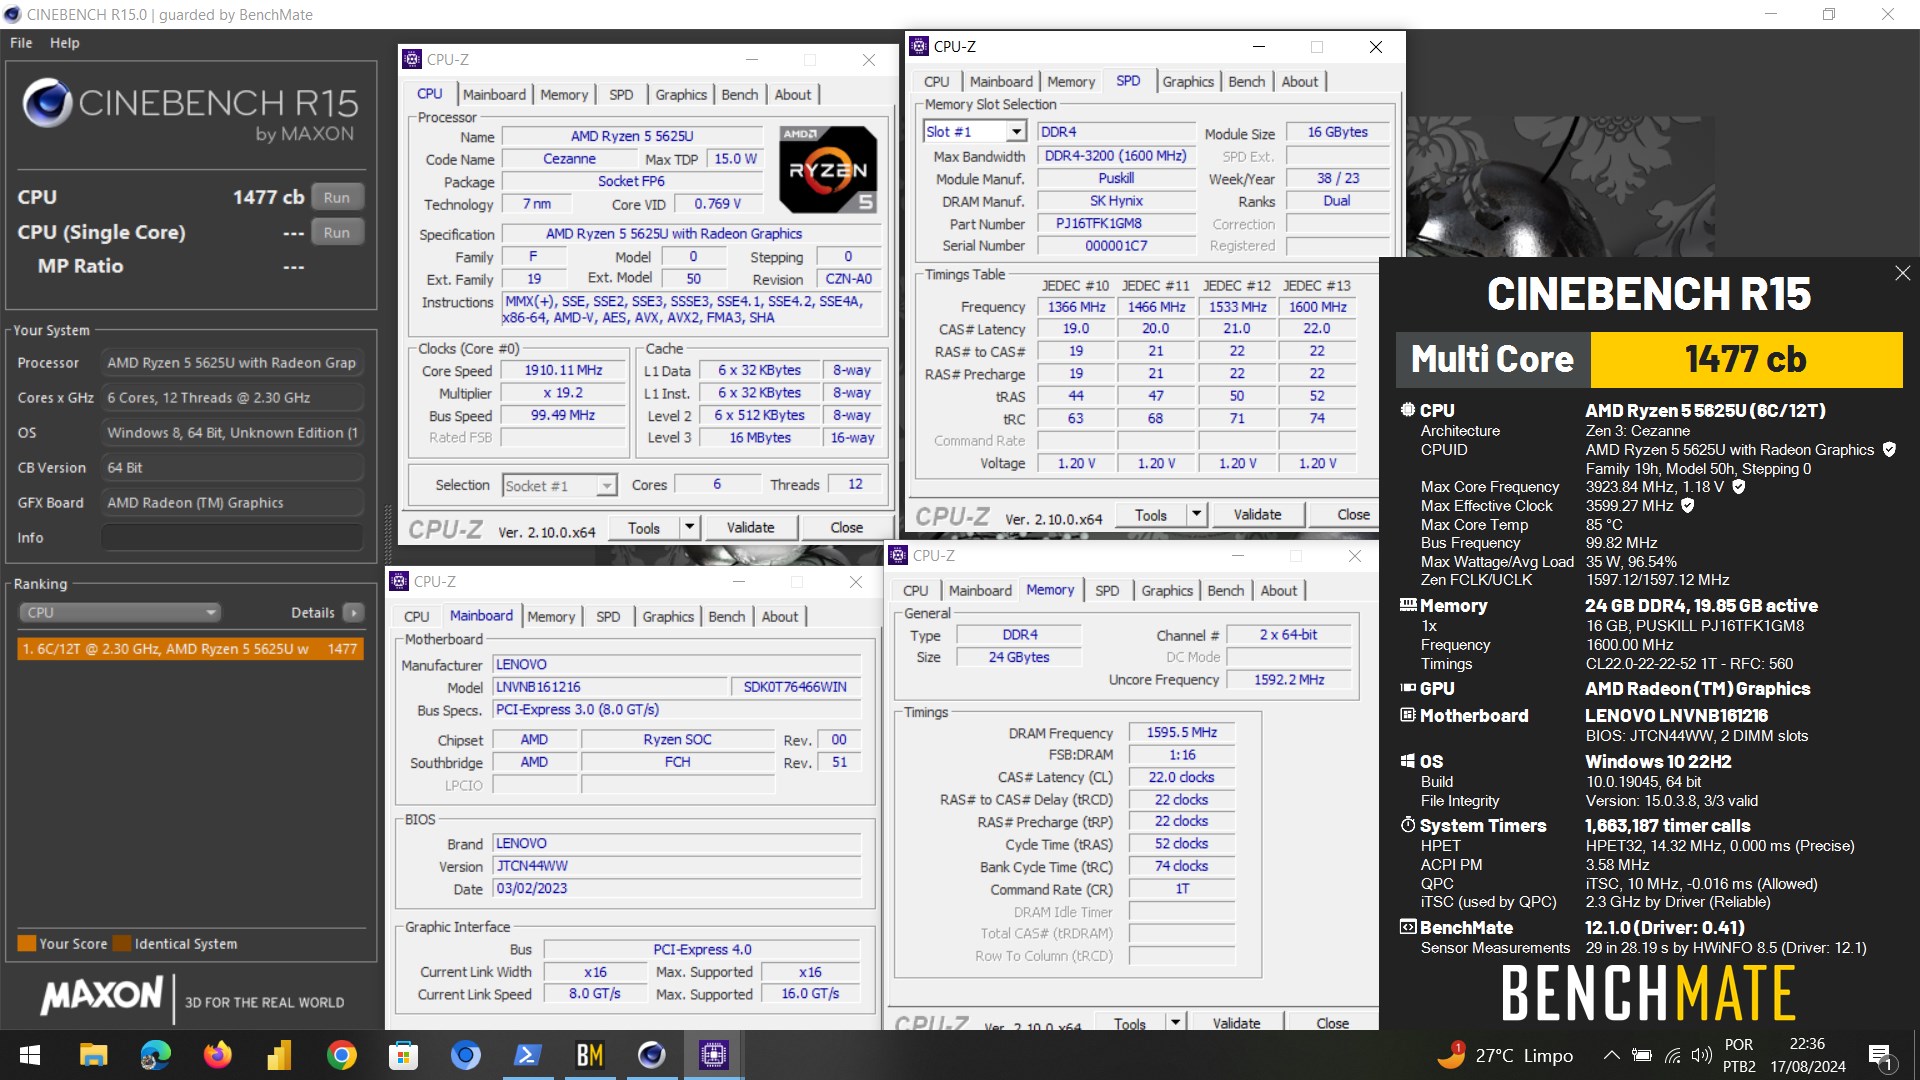Open the Ranking CPU dropdown in Cinebench
1920x1080 pixels.
click(x=119, y=612)
